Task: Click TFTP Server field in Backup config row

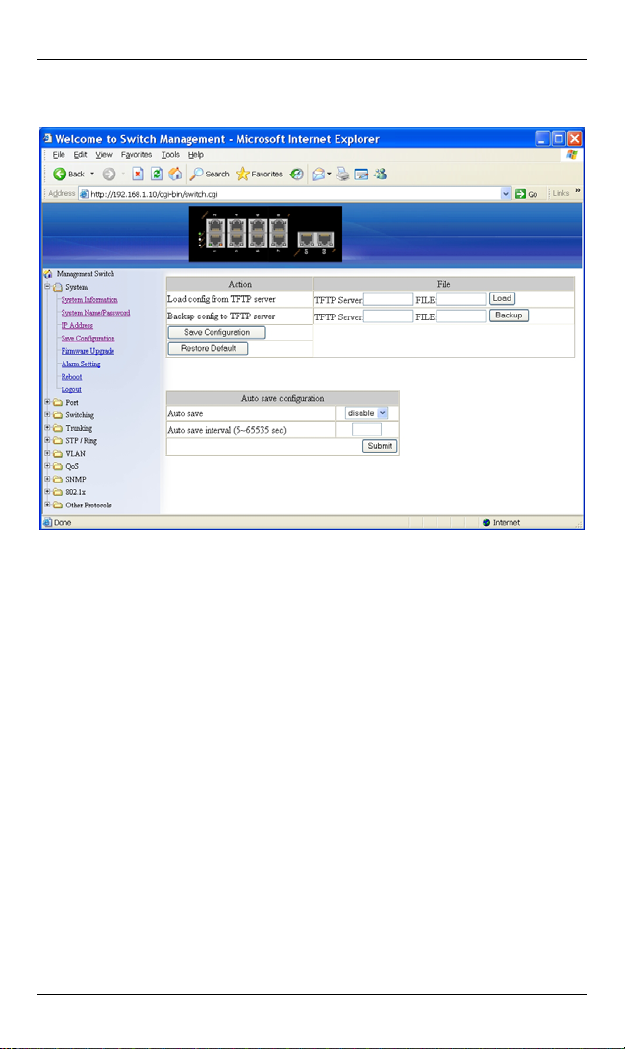Action: click(x=388, y=316)
